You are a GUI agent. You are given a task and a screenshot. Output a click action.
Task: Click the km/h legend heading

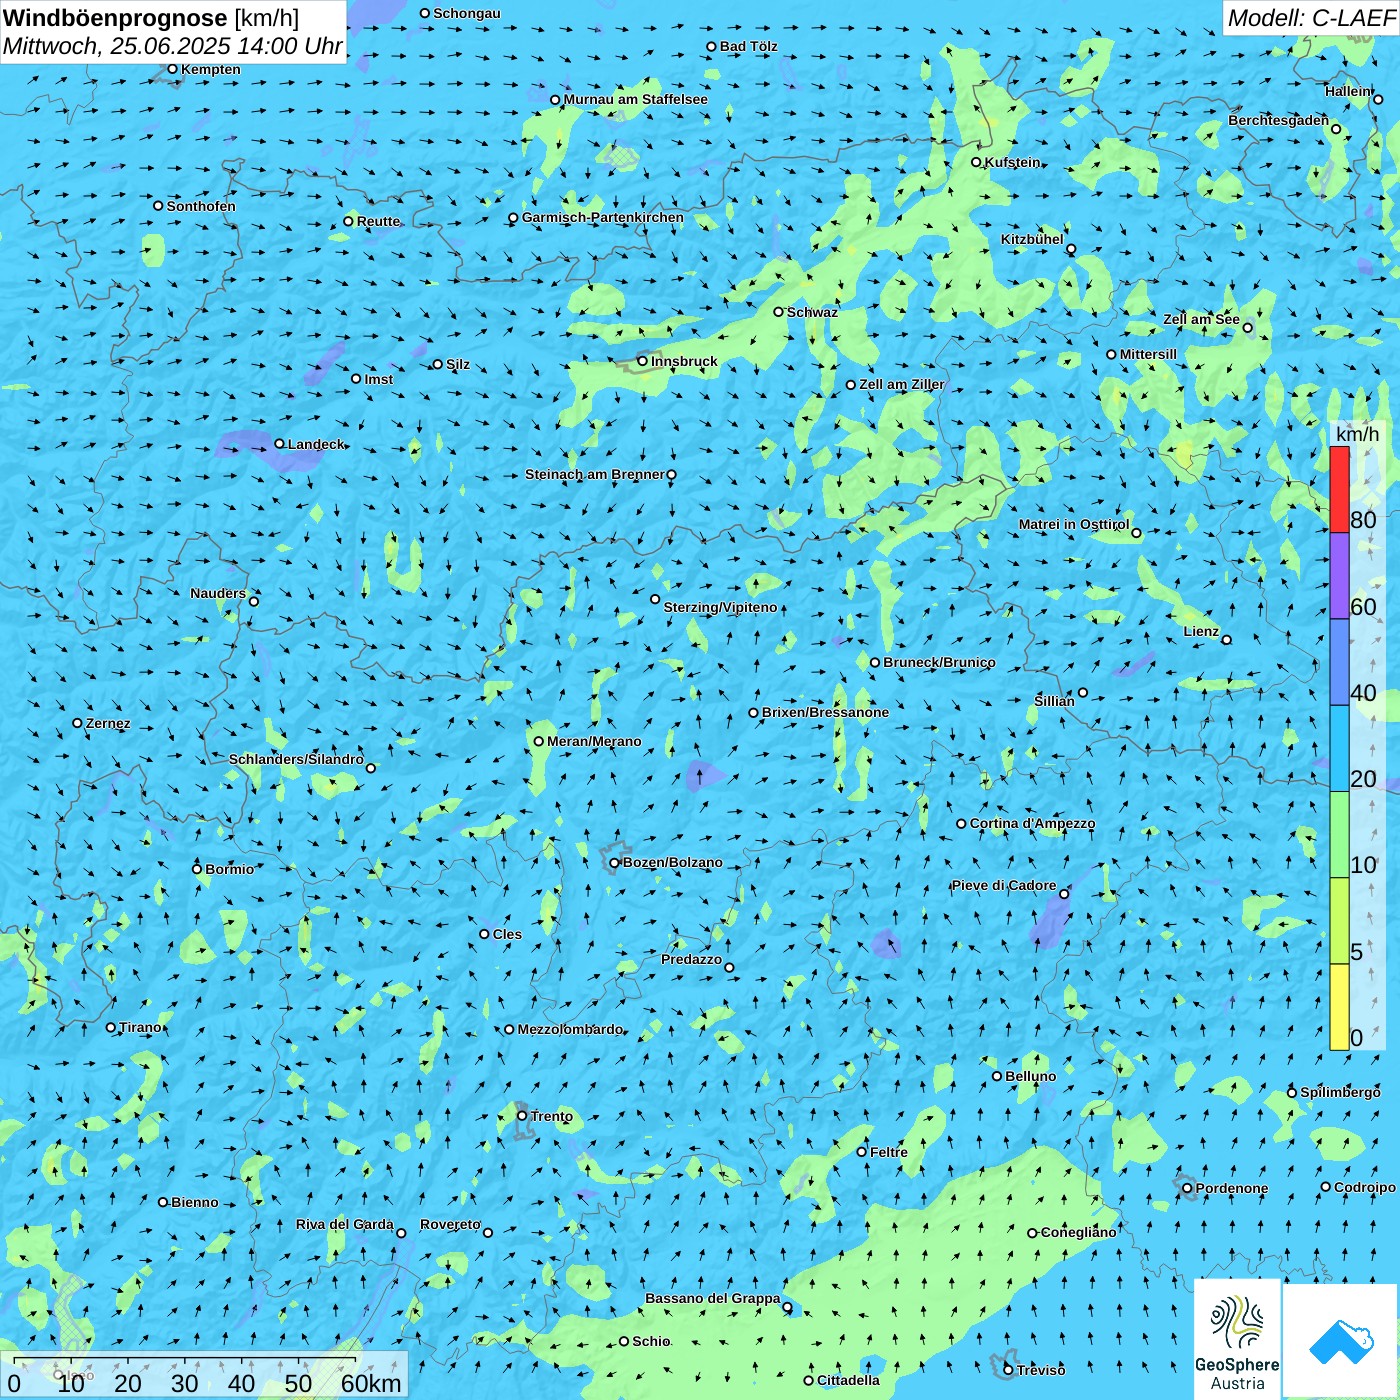click(x=1357, y=434)
